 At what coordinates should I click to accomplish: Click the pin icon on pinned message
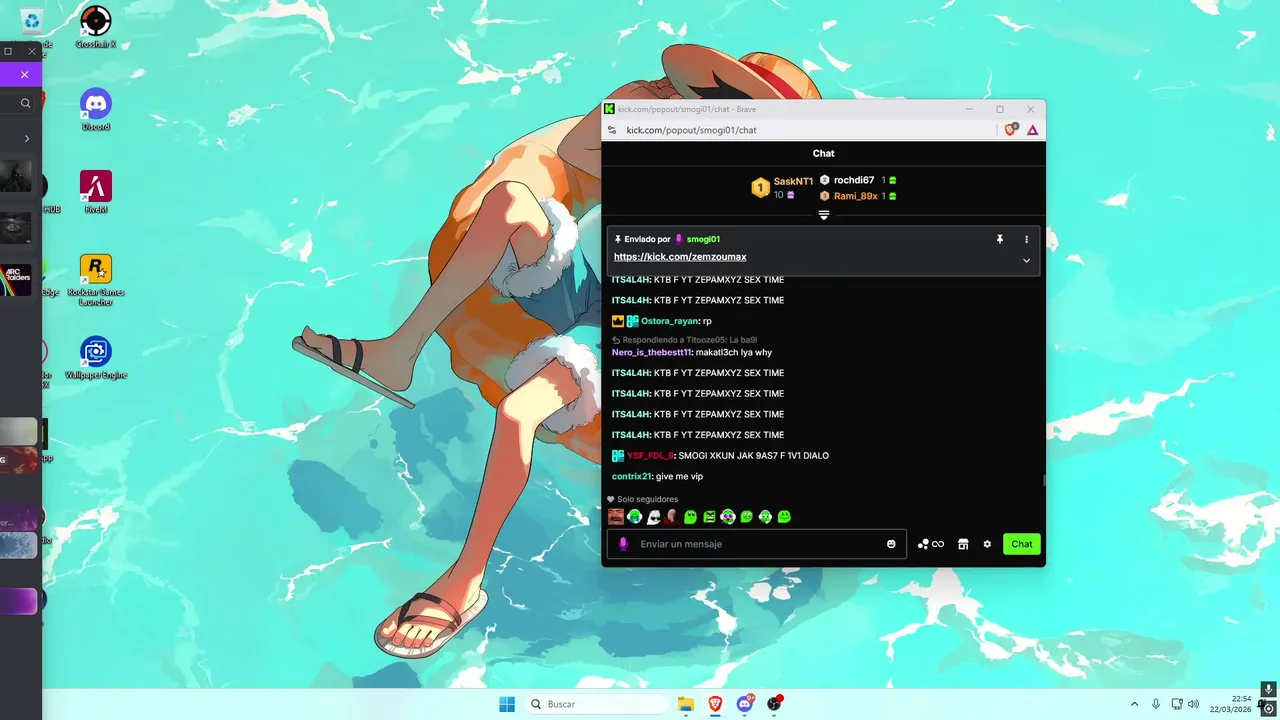(x=999, y=239)
